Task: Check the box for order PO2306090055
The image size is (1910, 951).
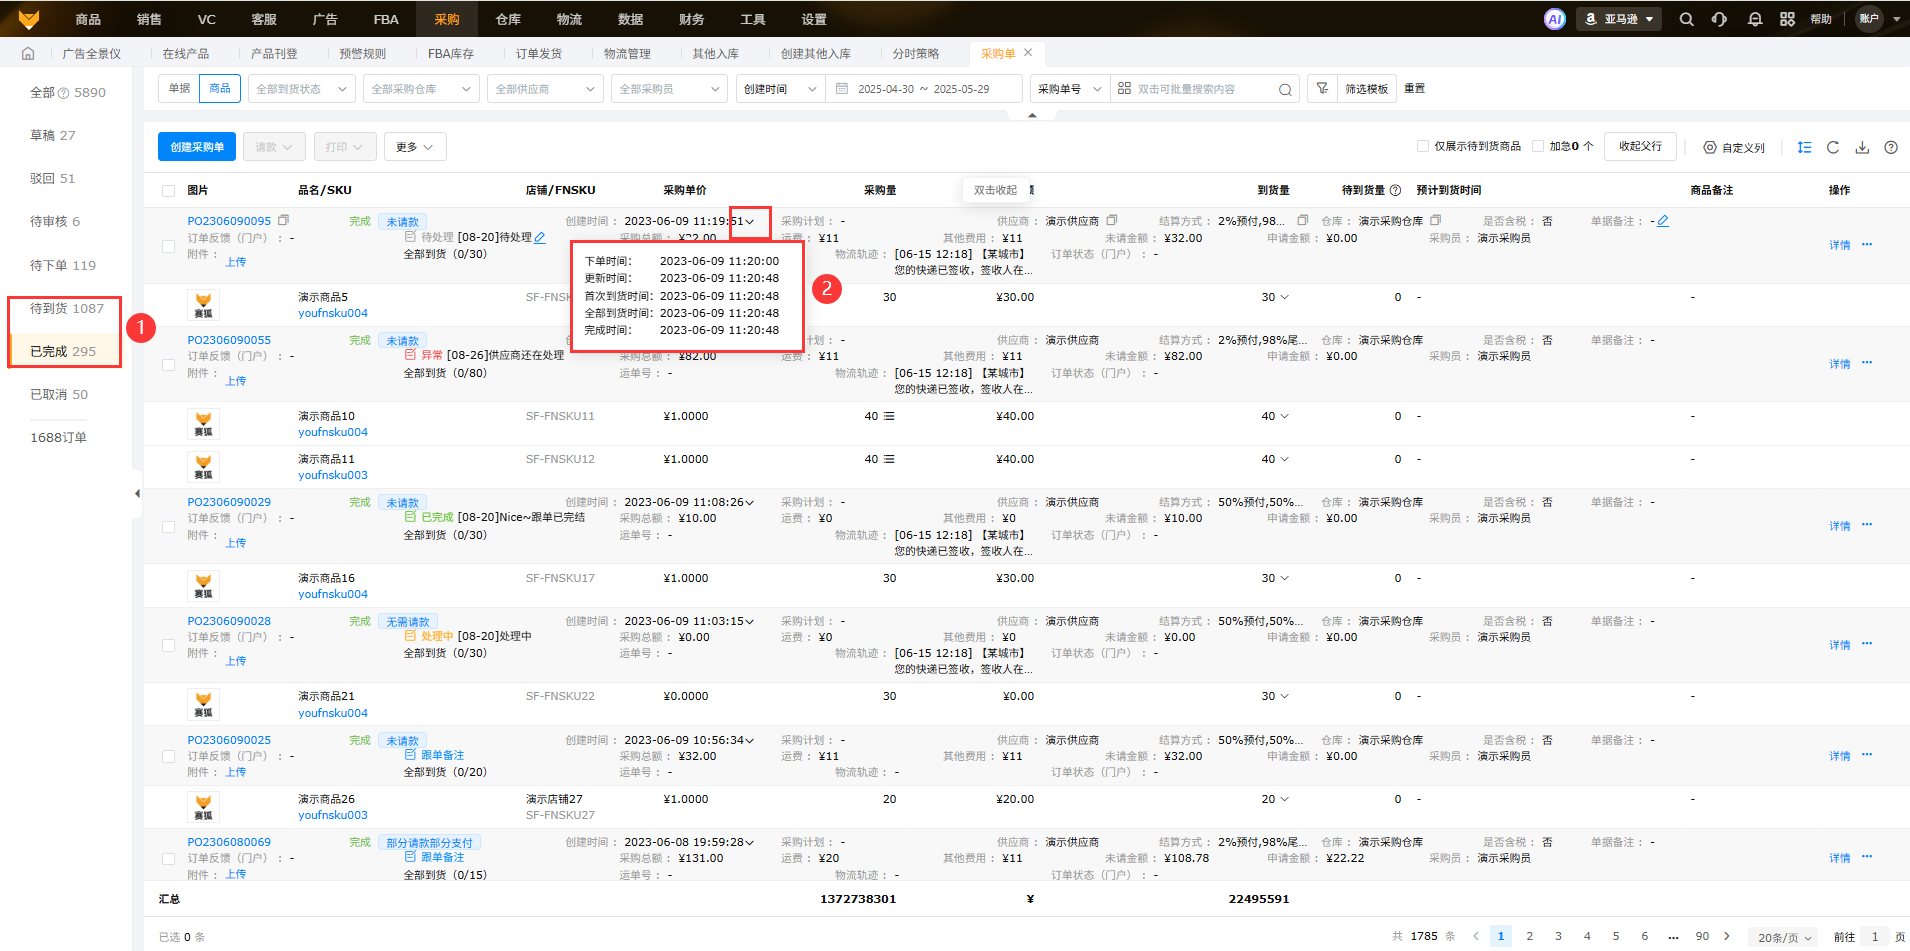Action: pyautogui.click(x=168, y=365)
